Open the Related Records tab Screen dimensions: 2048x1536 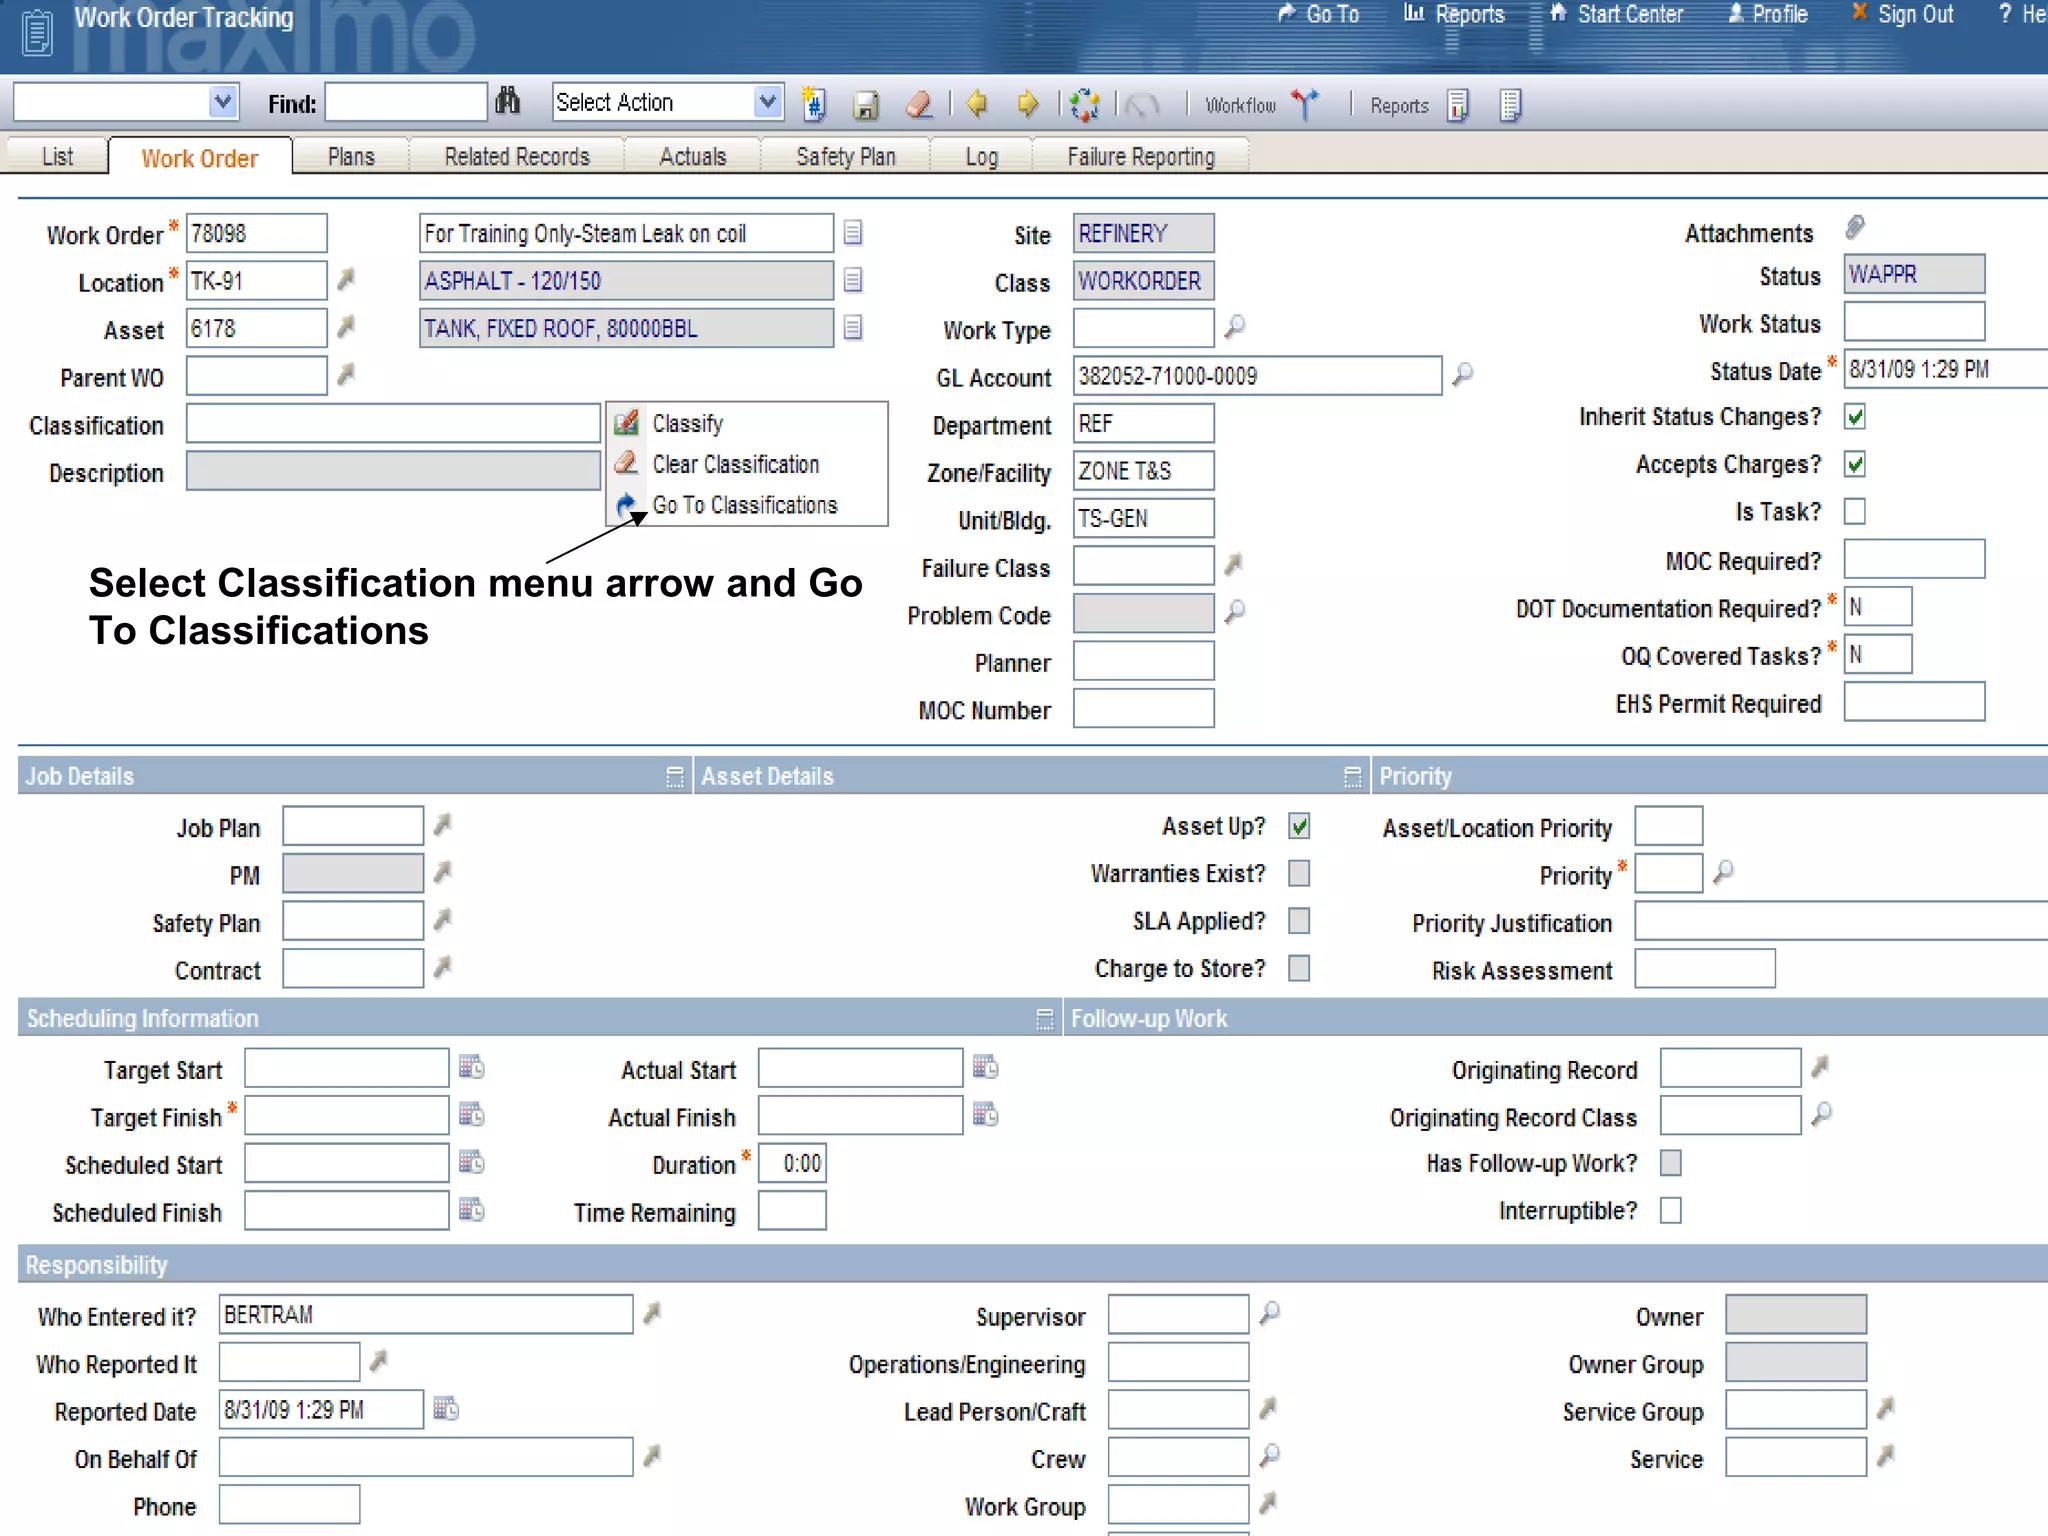point(517,157)
